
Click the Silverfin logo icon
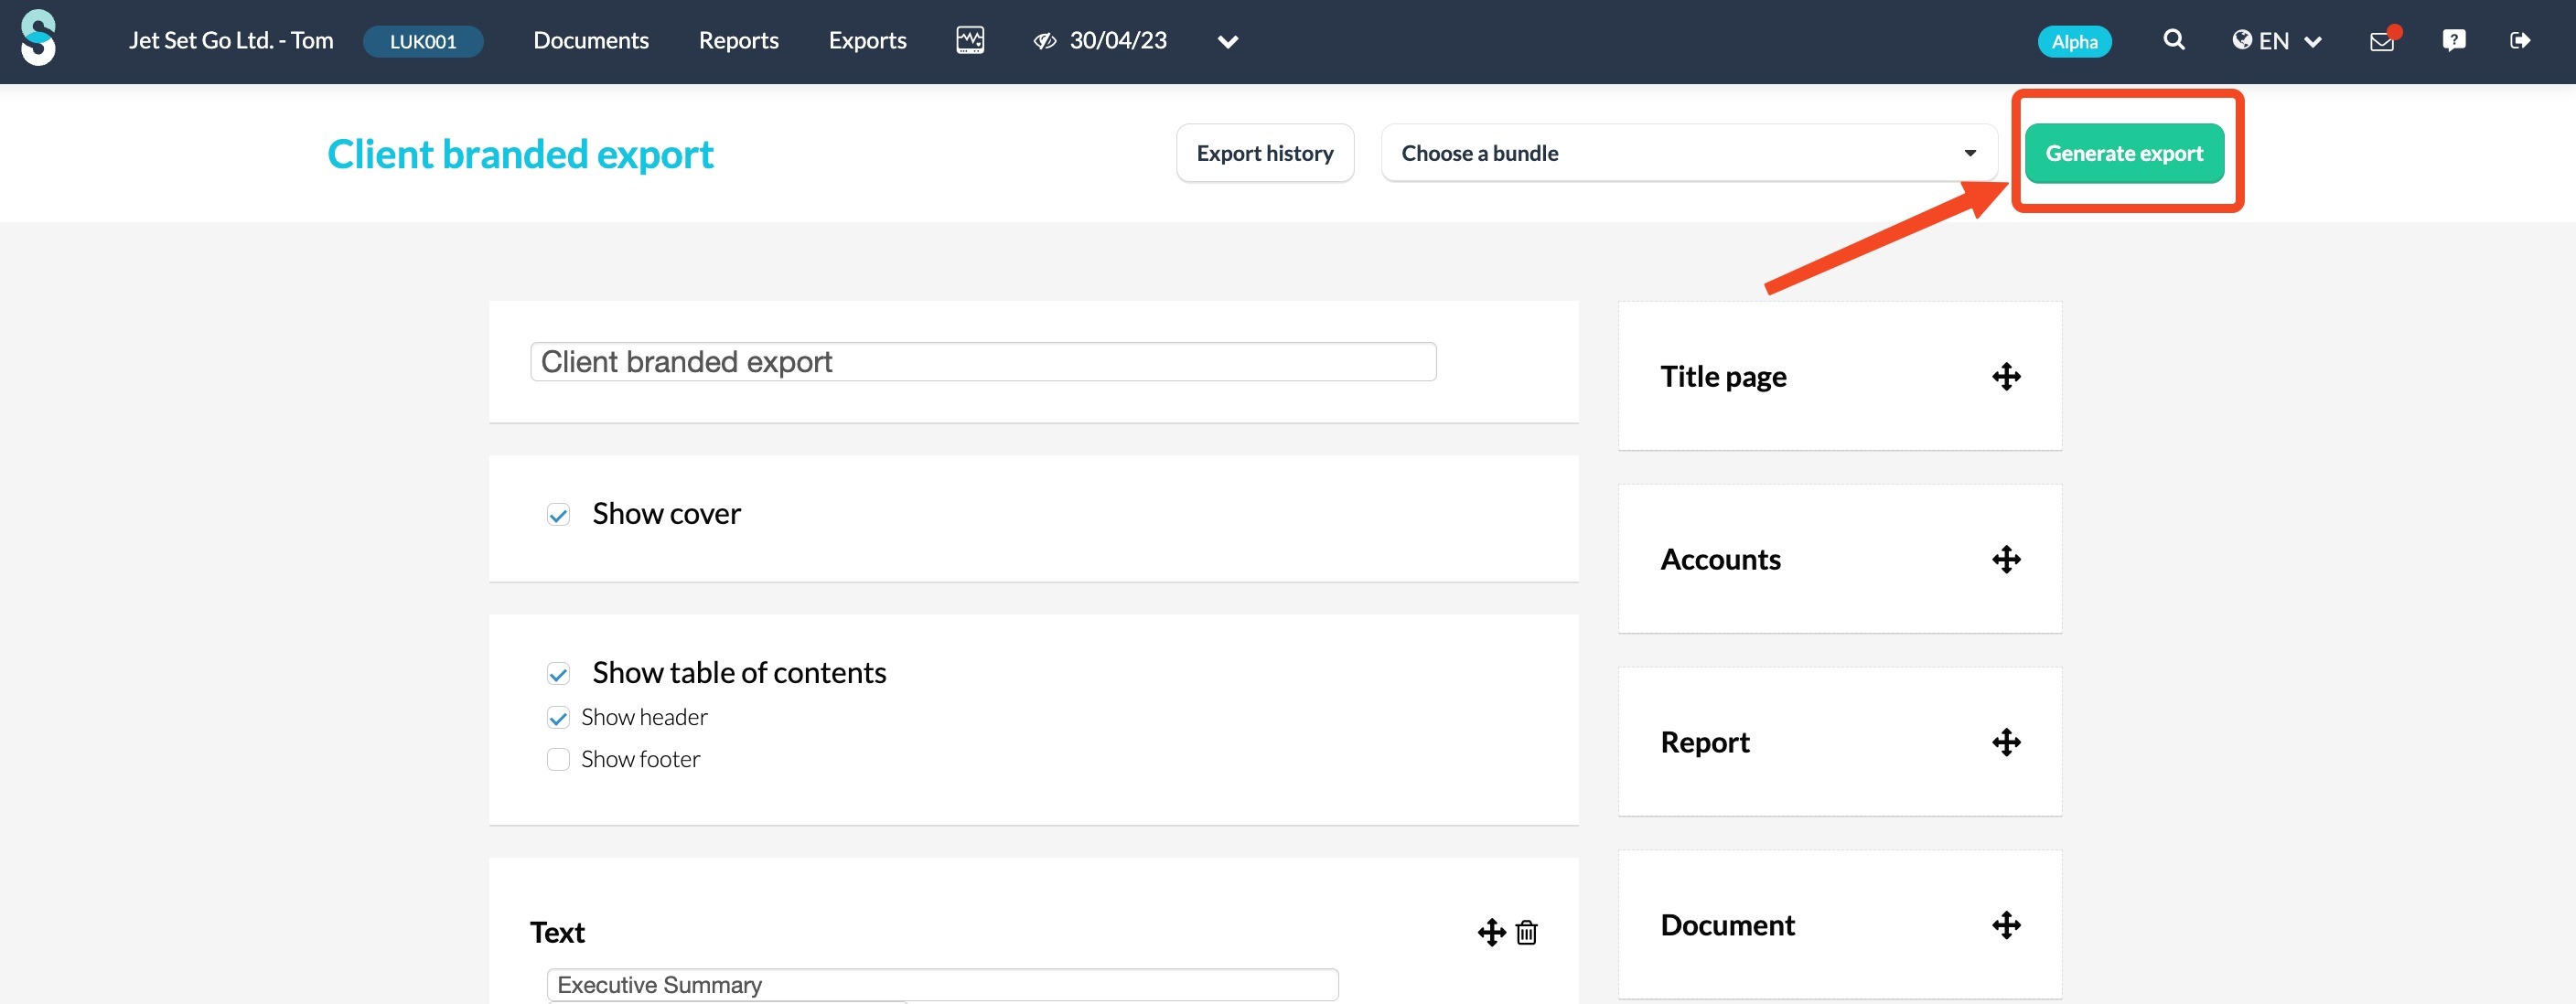pos(38,38)
